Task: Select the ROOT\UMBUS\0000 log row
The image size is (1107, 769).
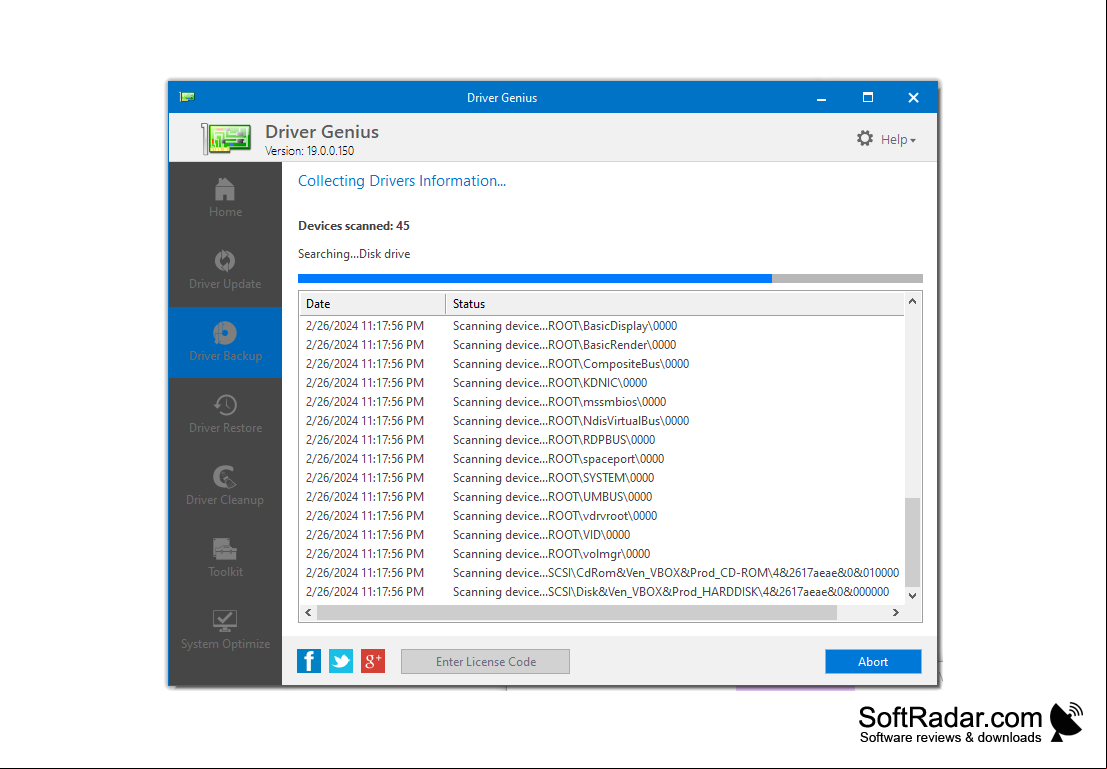Action: click(x=602, y=497)
